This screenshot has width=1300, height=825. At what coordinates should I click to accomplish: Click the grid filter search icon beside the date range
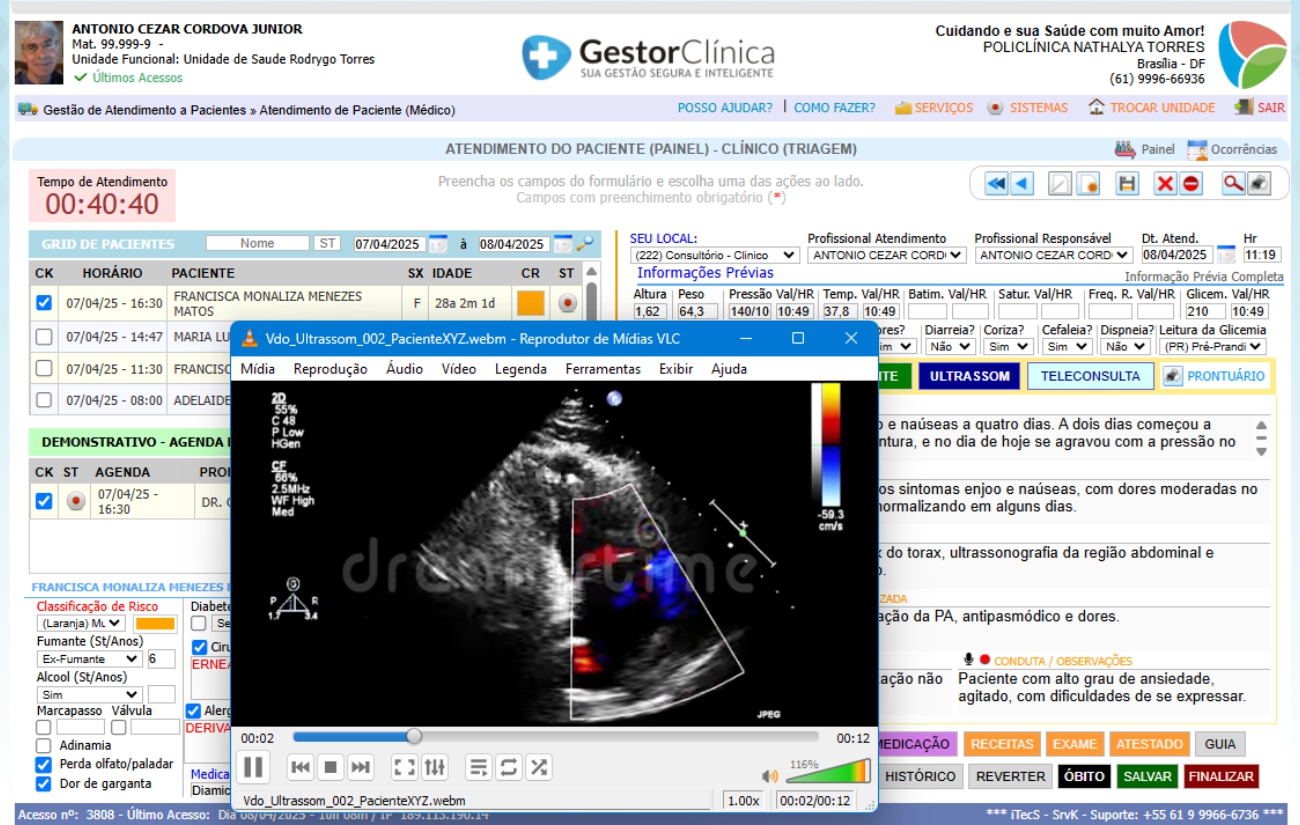(585, 243)
